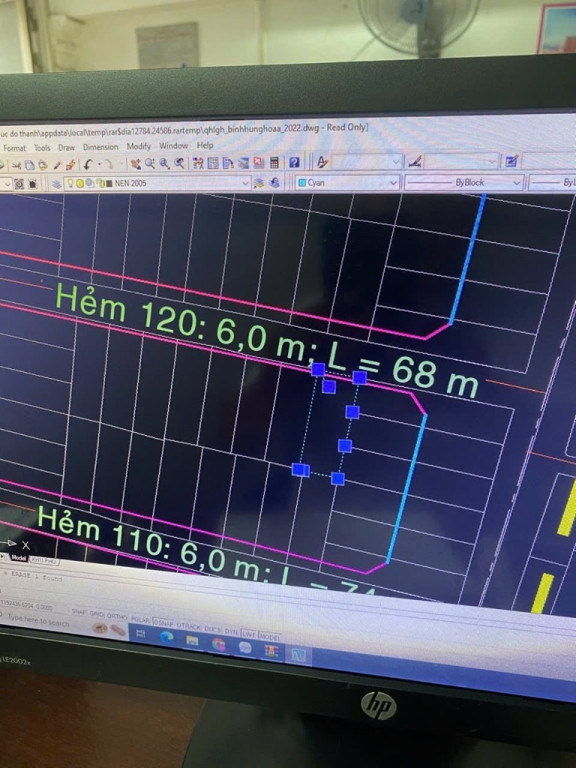Image resolution: width=576 pixels, height=768 pixels.
Task: Click the Layer Previous icon
Action: tap(275, 182)
